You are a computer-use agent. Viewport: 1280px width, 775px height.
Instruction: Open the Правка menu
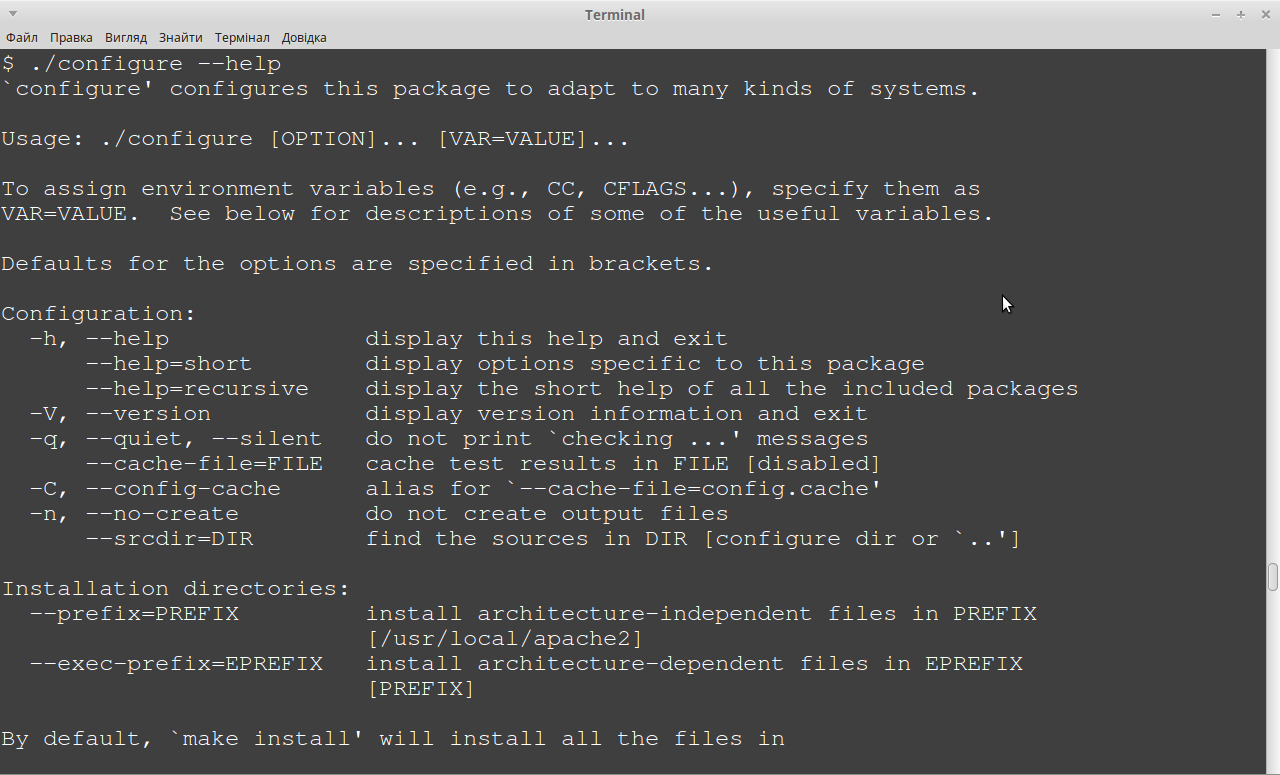coord(71,37)
